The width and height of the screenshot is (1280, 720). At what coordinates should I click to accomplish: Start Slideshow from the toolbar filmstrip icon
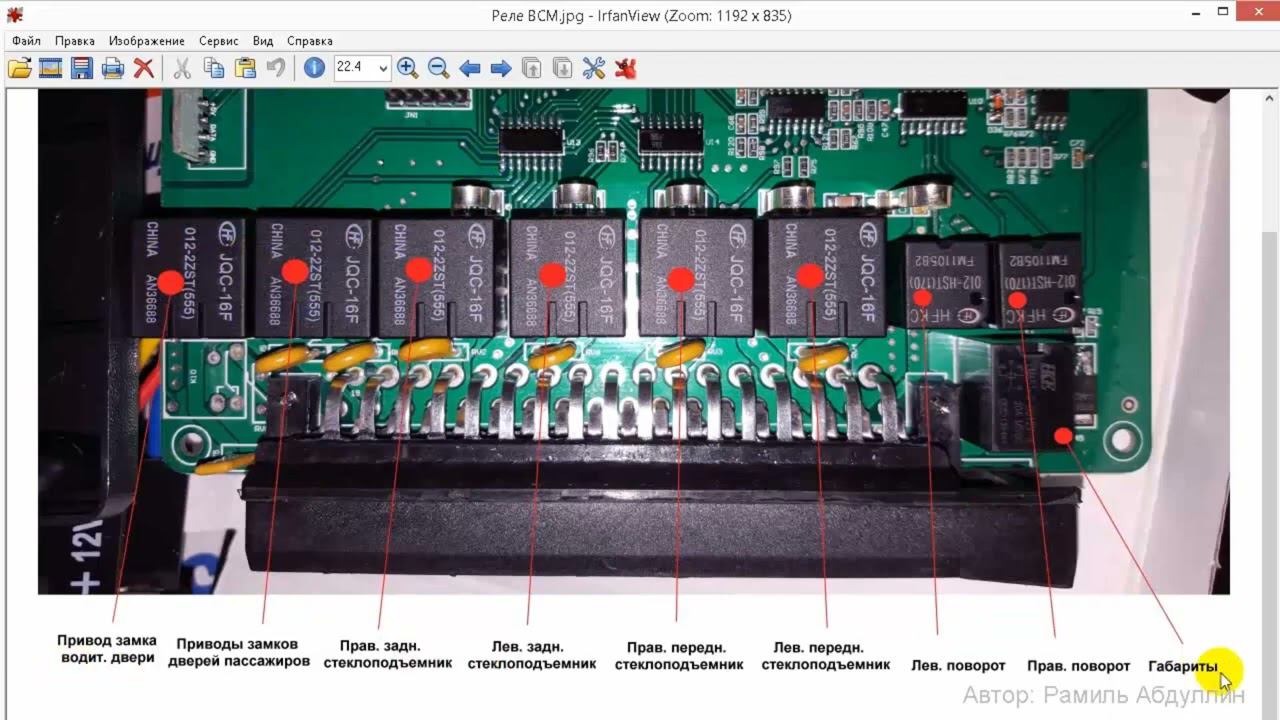51,68
